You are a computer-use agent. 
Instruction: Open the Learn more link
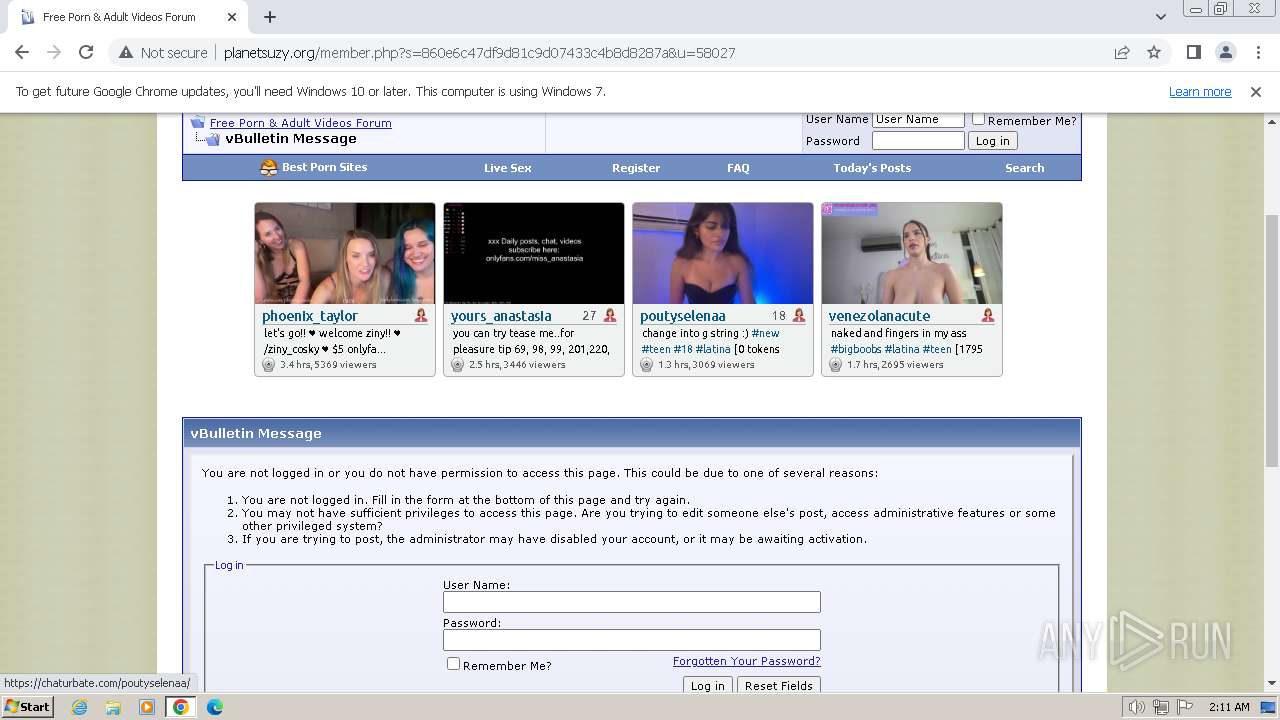pyautogui.click(x=1200, y=91)
